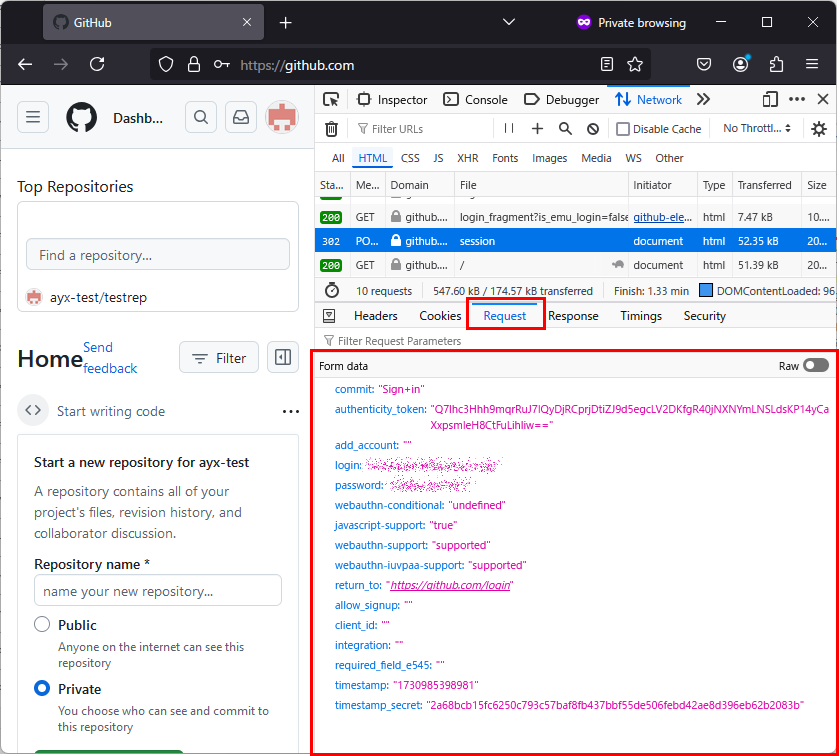
Task: Open Network settings gear icon
Action: [819, 129]
